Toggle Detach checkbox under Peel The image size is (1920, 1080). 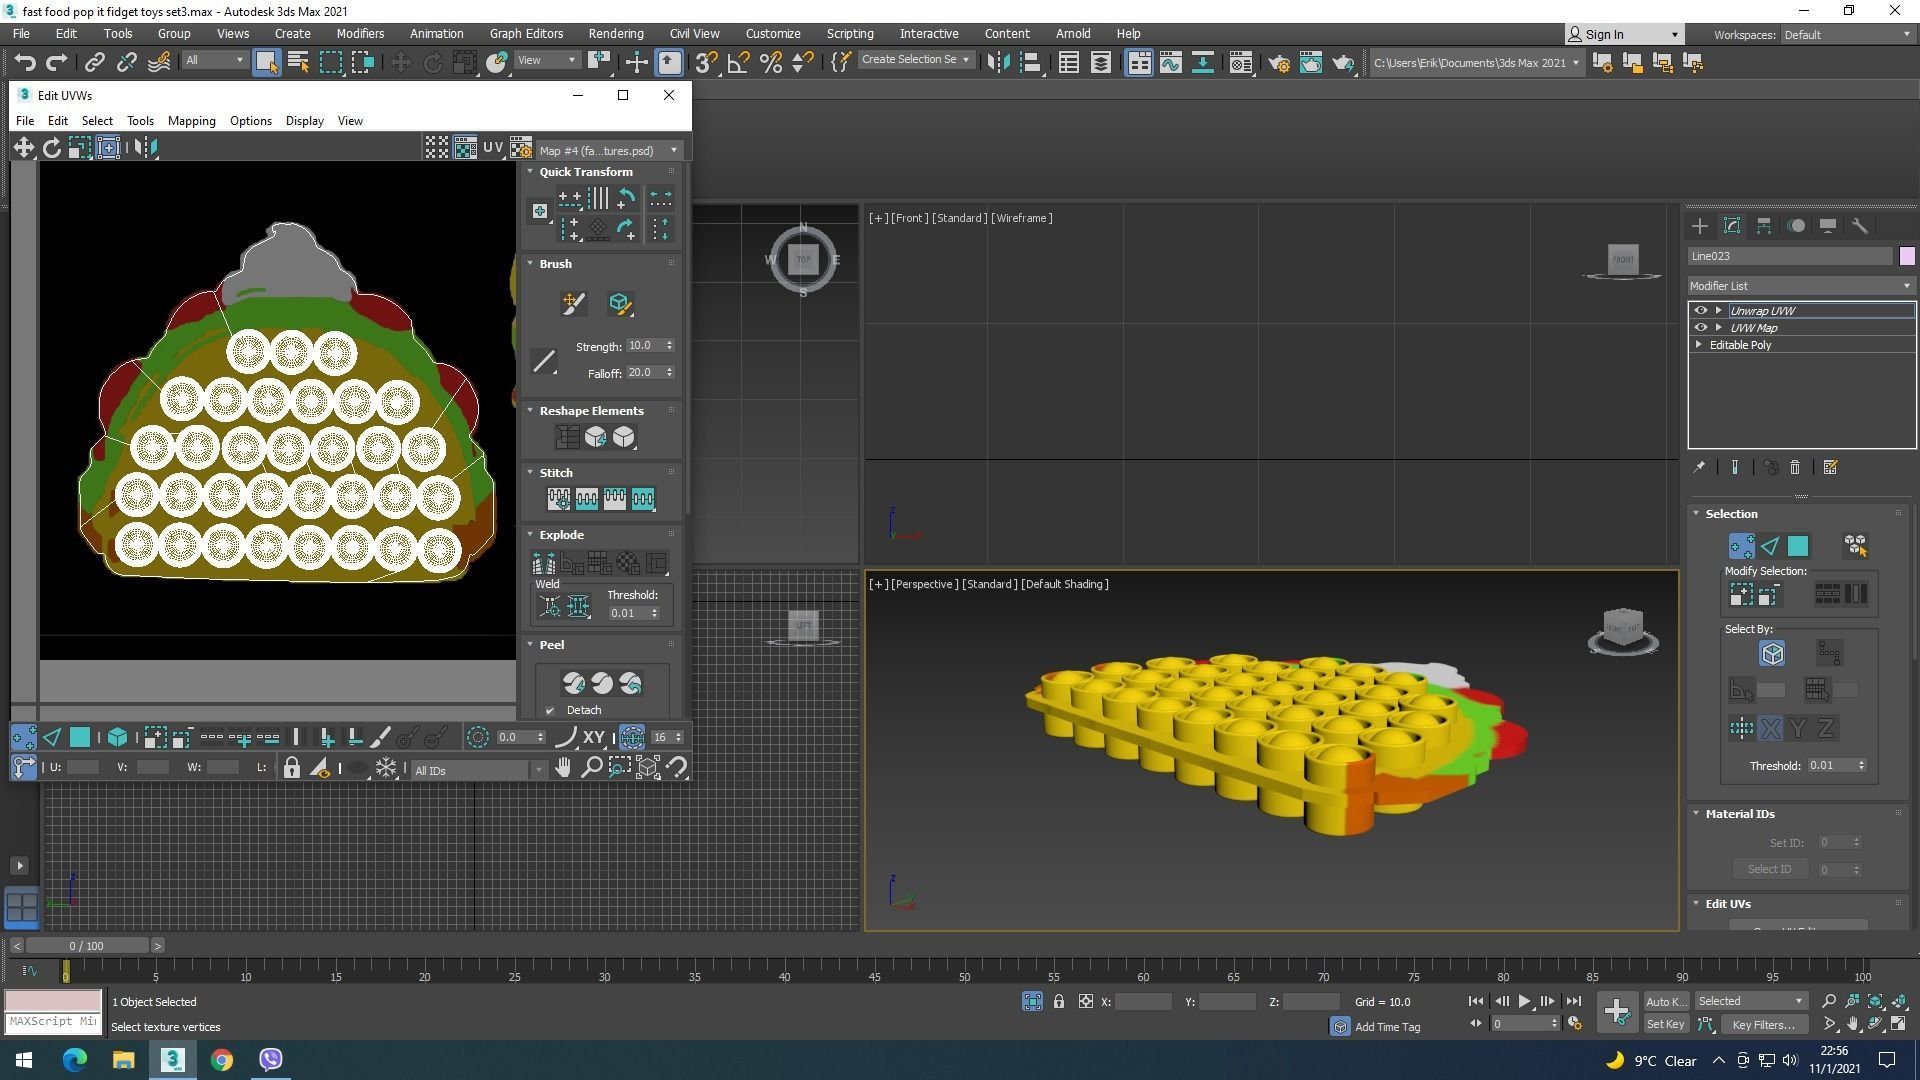click(550, 711)
